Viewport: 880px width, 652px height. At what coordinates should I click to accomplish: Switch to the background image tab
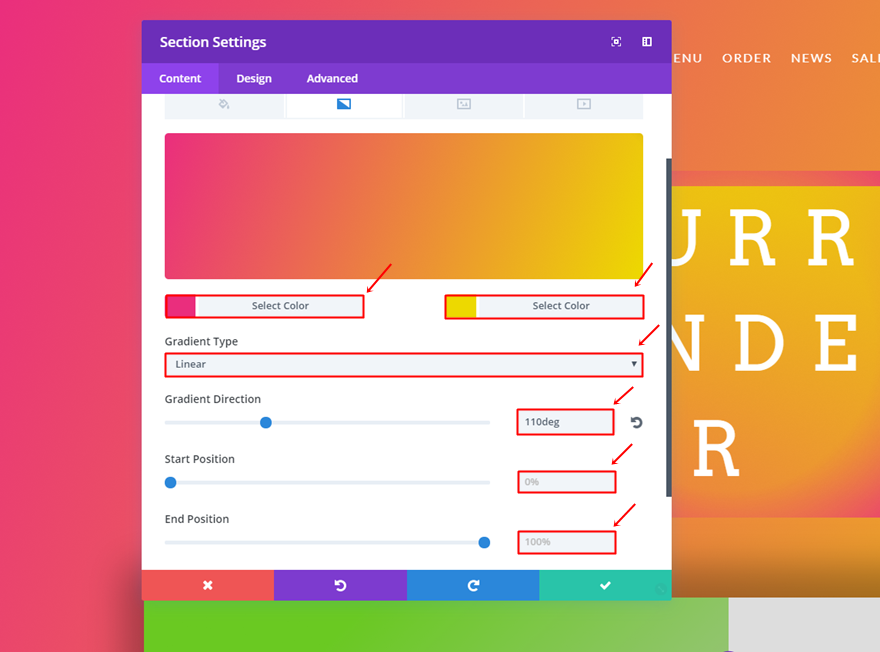[x=464, y=105]
